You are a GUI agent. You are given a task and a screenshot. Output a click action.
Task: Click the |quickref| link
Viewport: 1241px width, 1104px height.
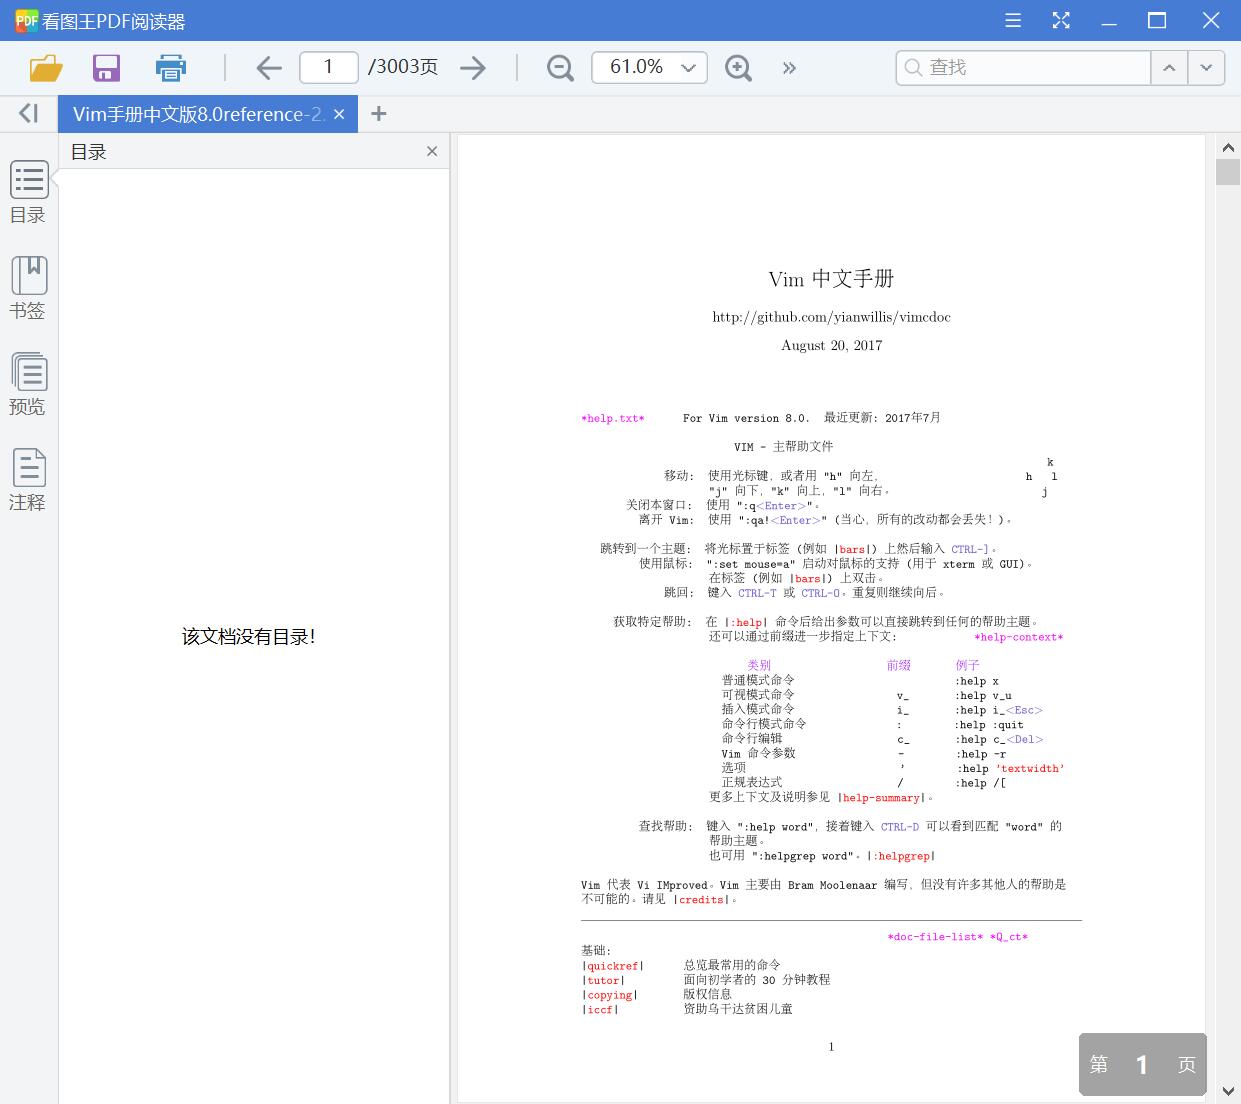point(613,966)
